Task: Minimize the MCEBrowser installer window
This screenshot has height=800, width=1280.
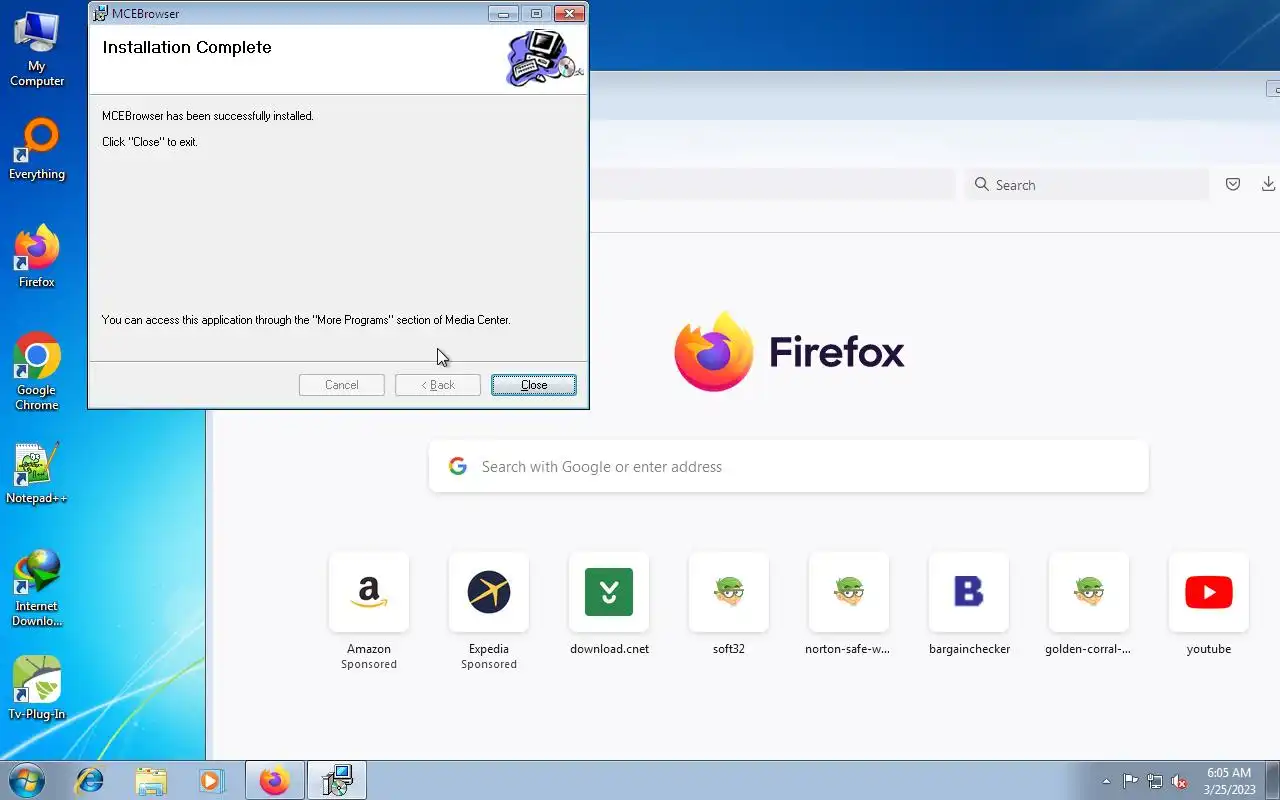Action: [503, 14]
